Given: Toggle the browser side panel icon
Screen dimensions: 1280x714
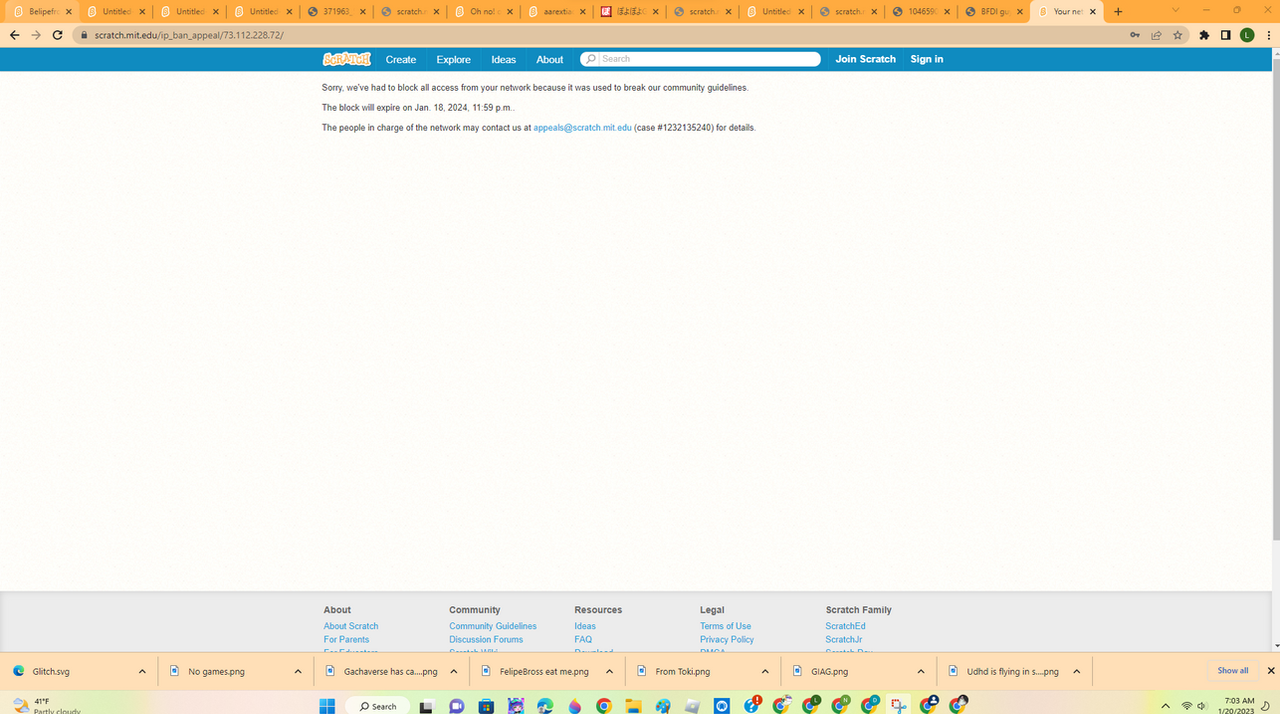Looking at the screenshot, I should pyautogui.click(x=1225, y=35).
